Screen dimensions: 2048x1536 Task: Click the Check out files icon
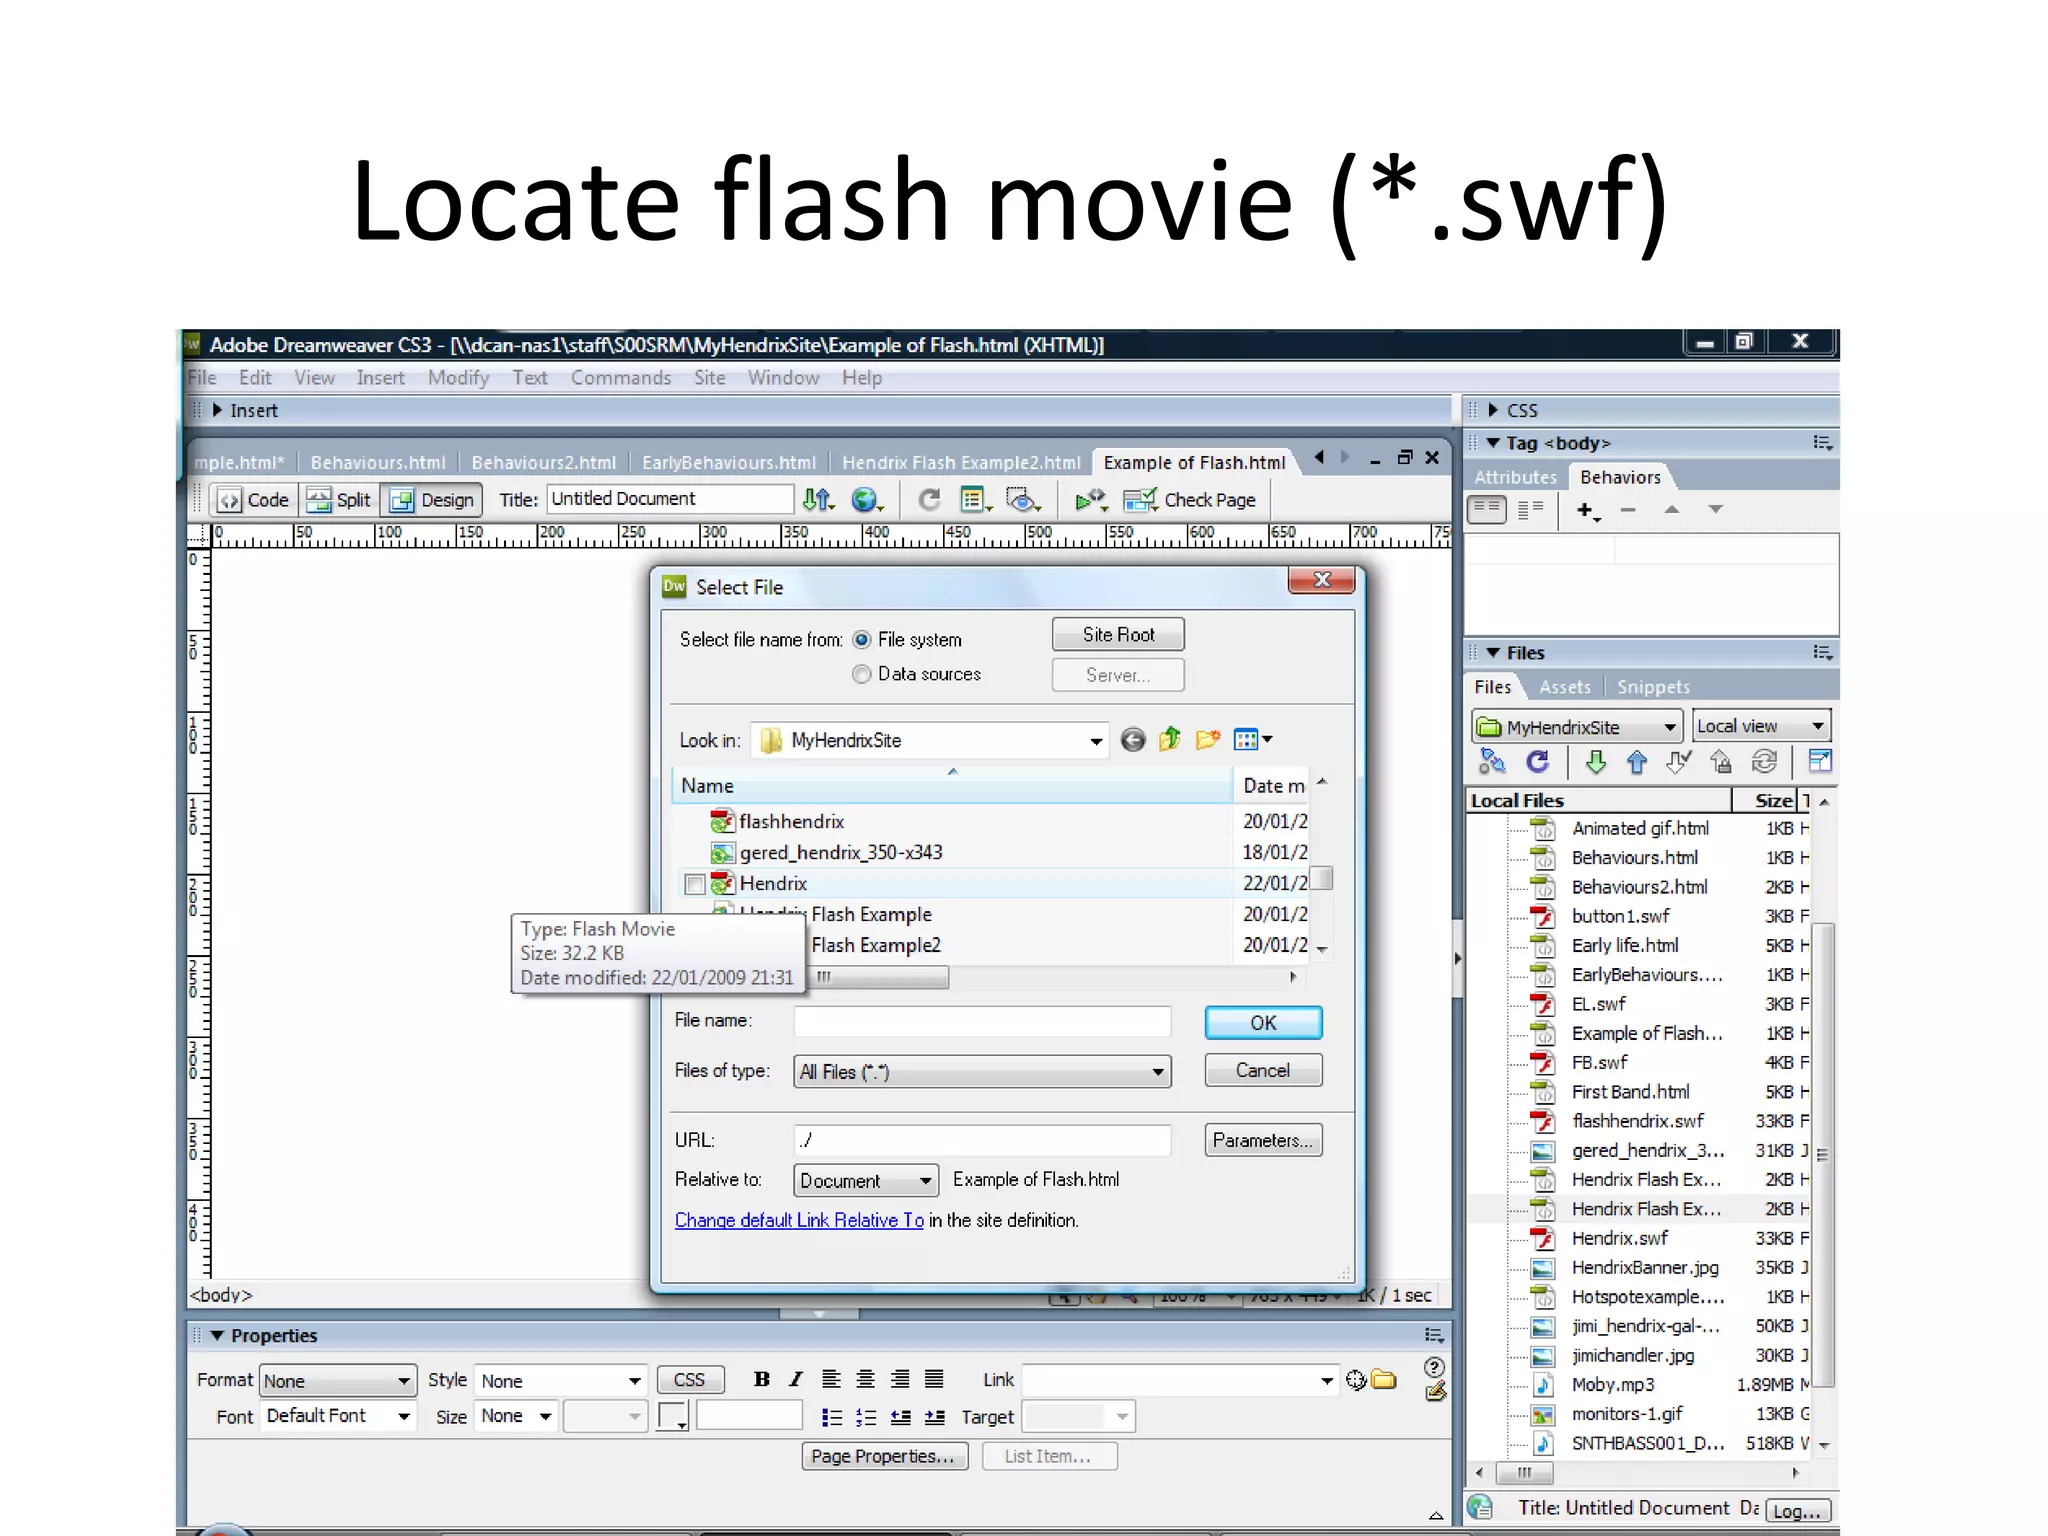click(1678, 763)
